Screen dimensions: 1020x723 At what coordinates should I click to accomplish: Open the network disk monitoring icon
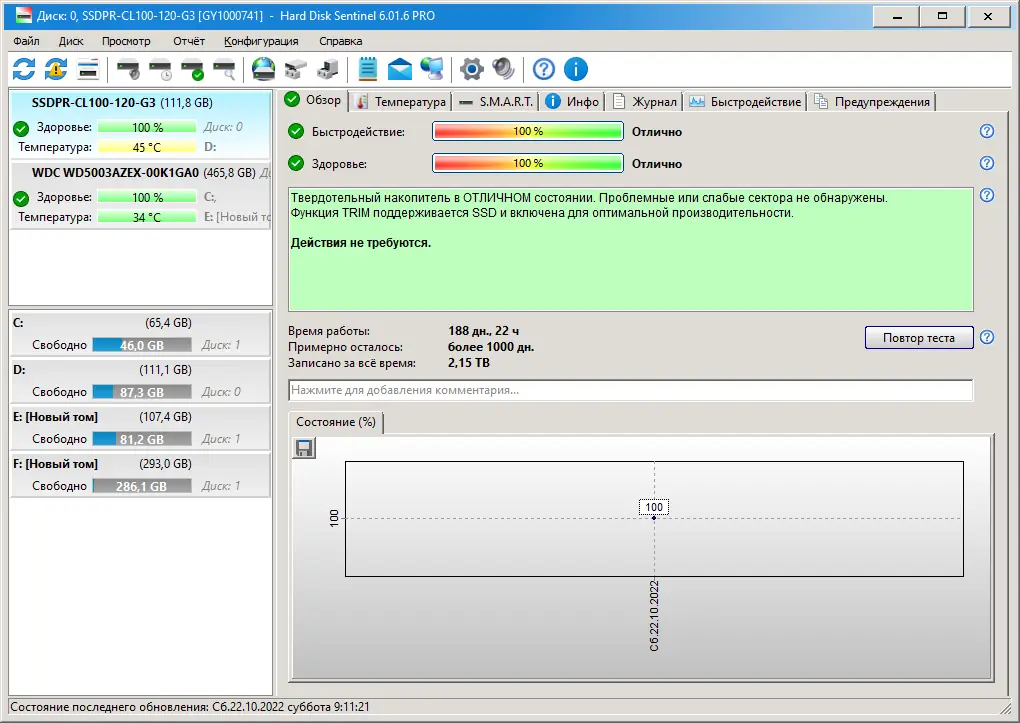(431, 69)
